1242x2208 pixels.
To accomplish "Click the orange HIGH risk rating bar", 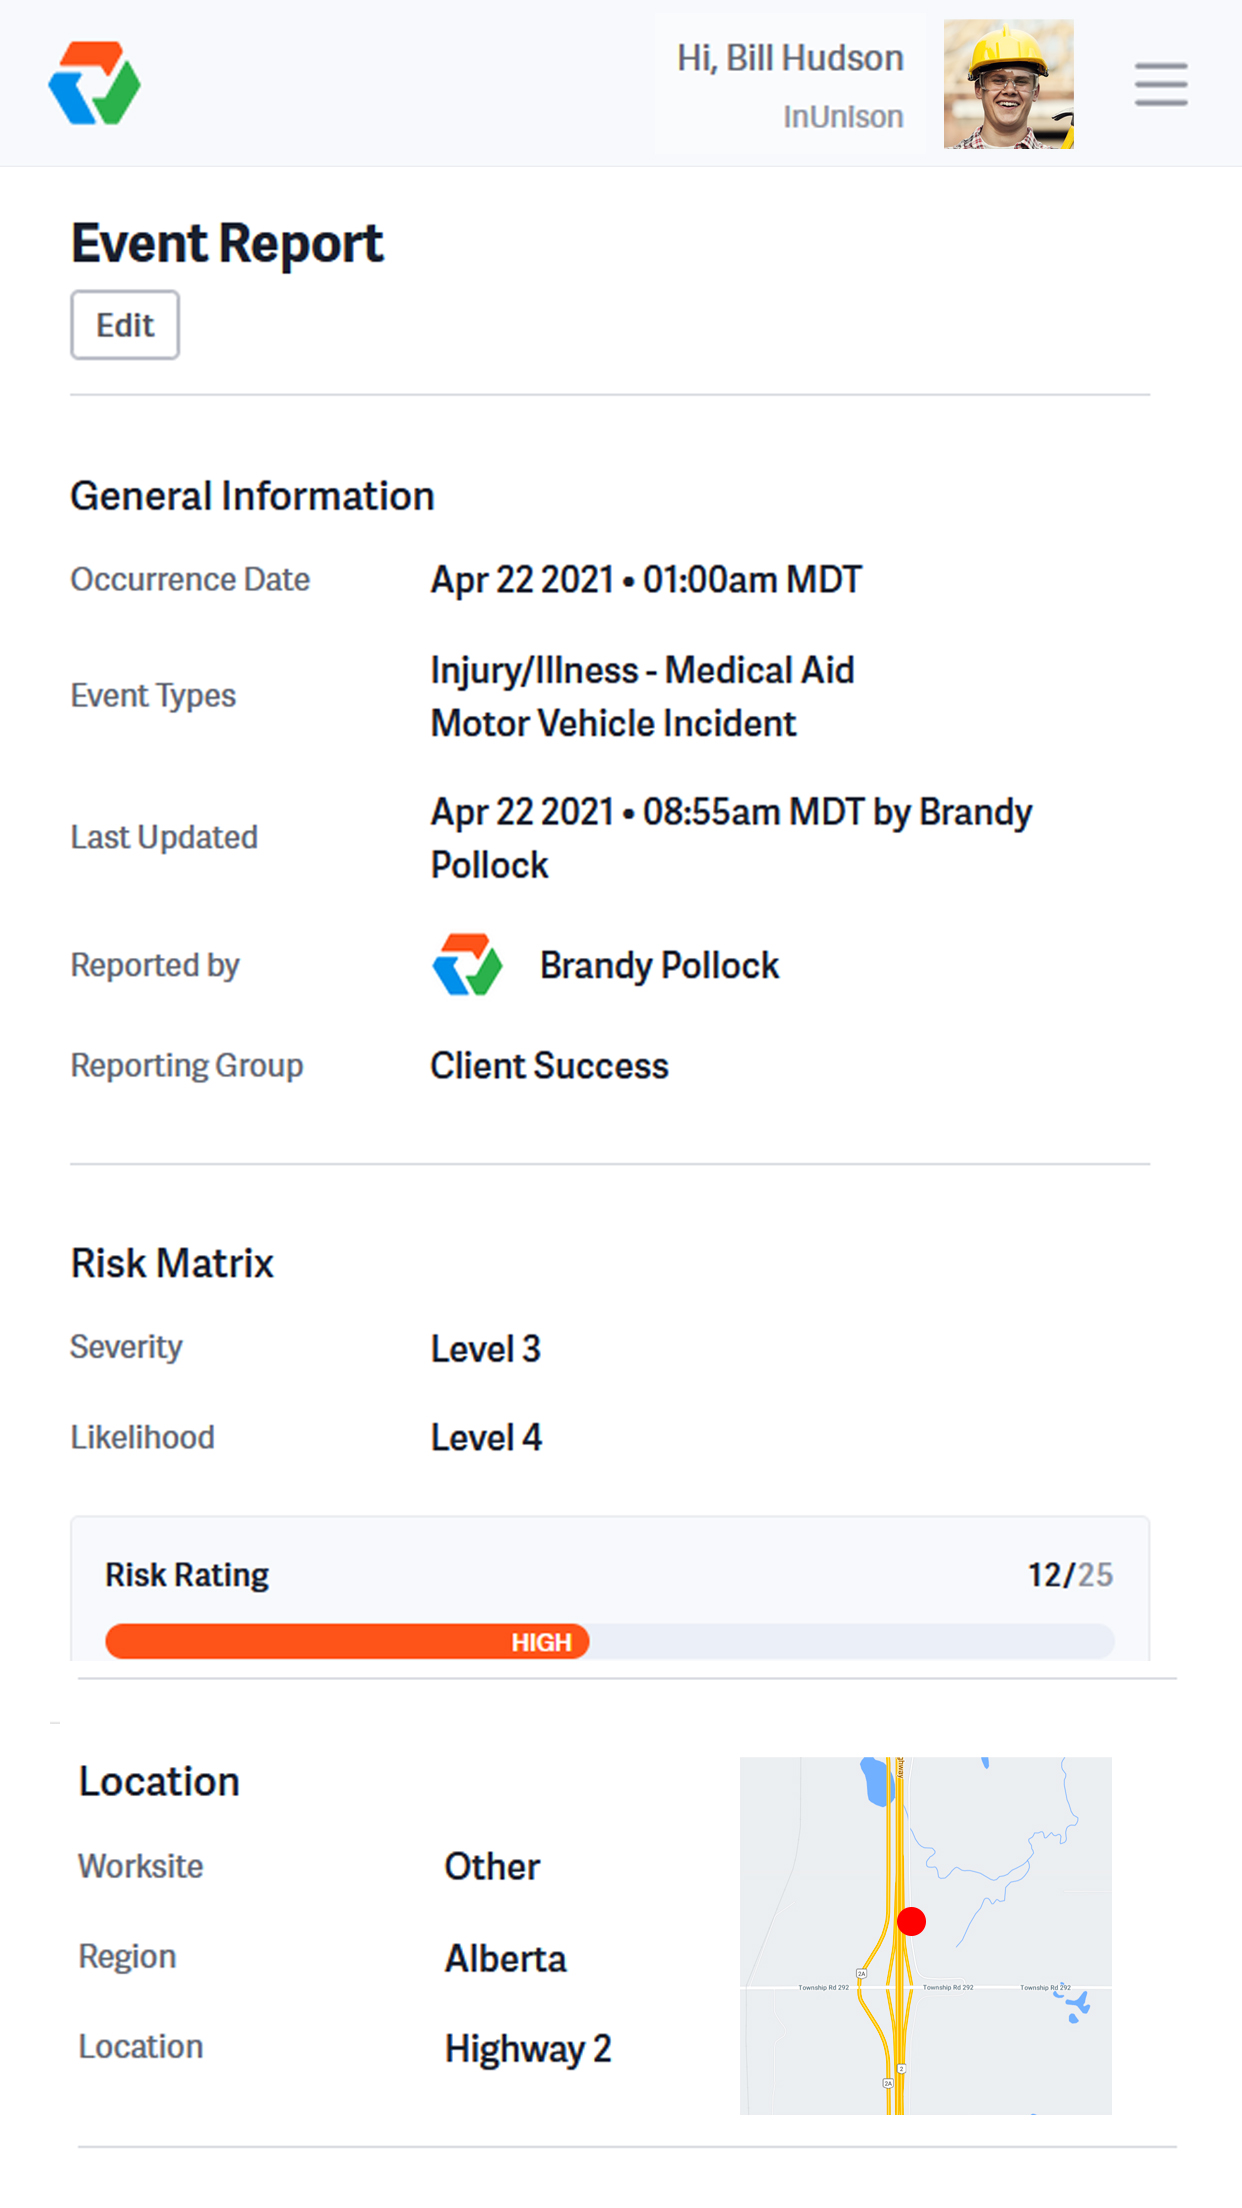I will pyautogui.click(x=347, y=1641).
